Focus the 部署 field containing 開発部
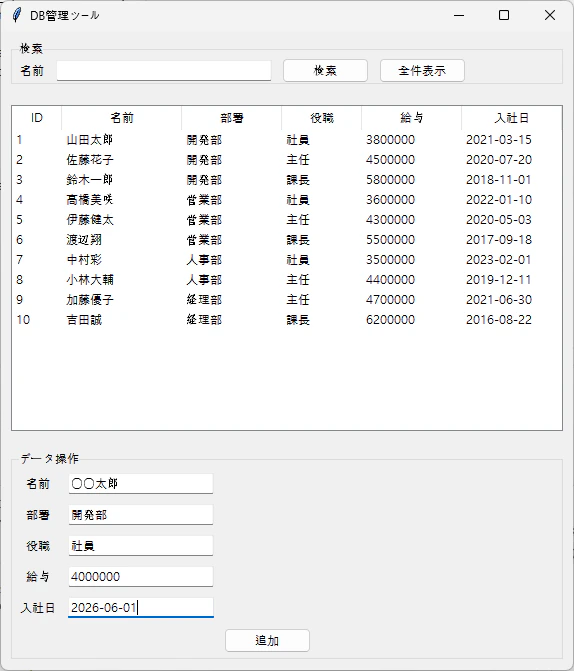Viewport: 574px width, 671px height. (x=141, y=515)
